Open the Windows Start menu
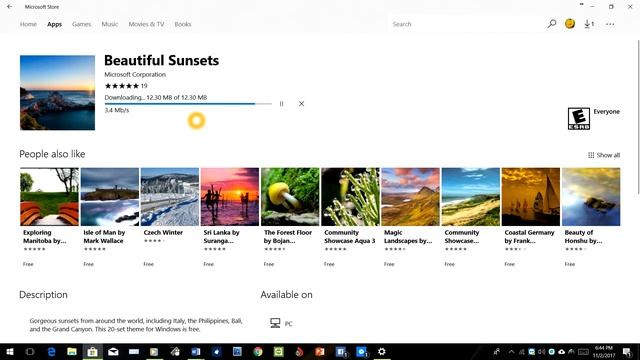The height and width of the screenshot is (360, 640). point(9,351)
